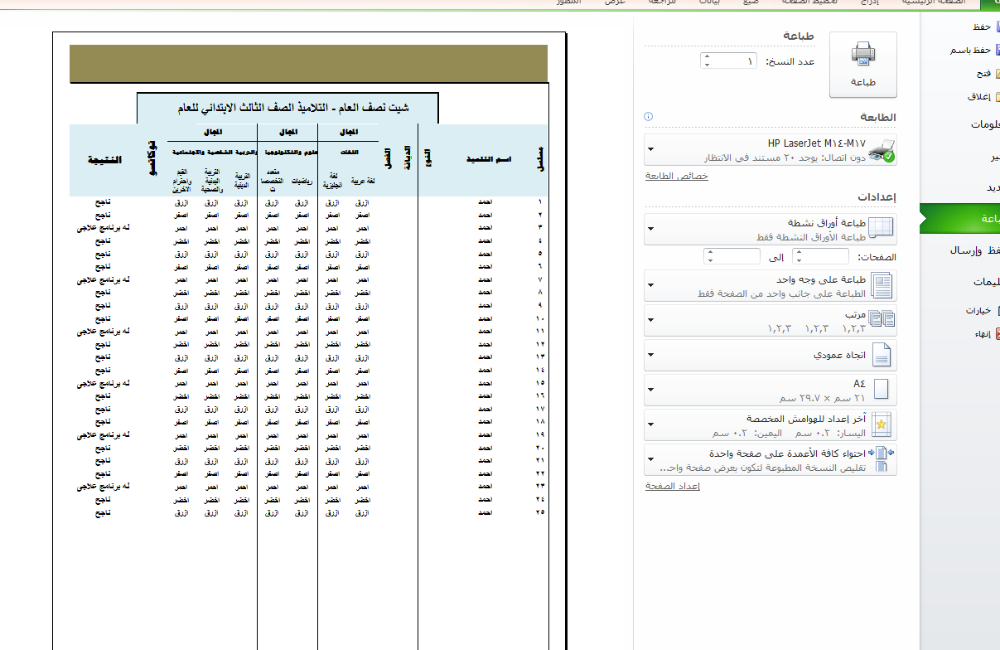Click the collated pages icon
This screenshot has height=650, width=1000.
coord(882,319)
